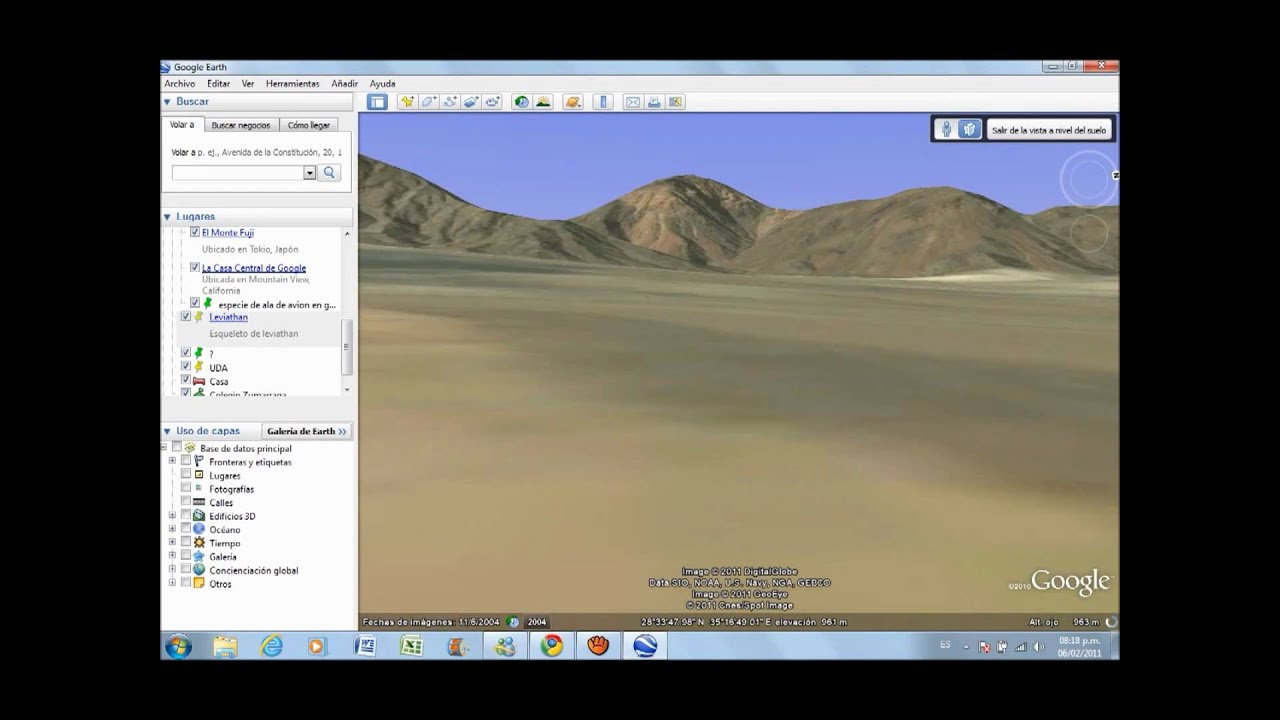Select the ground-level building view icon
1280x720 pixels.
[969, 130]
